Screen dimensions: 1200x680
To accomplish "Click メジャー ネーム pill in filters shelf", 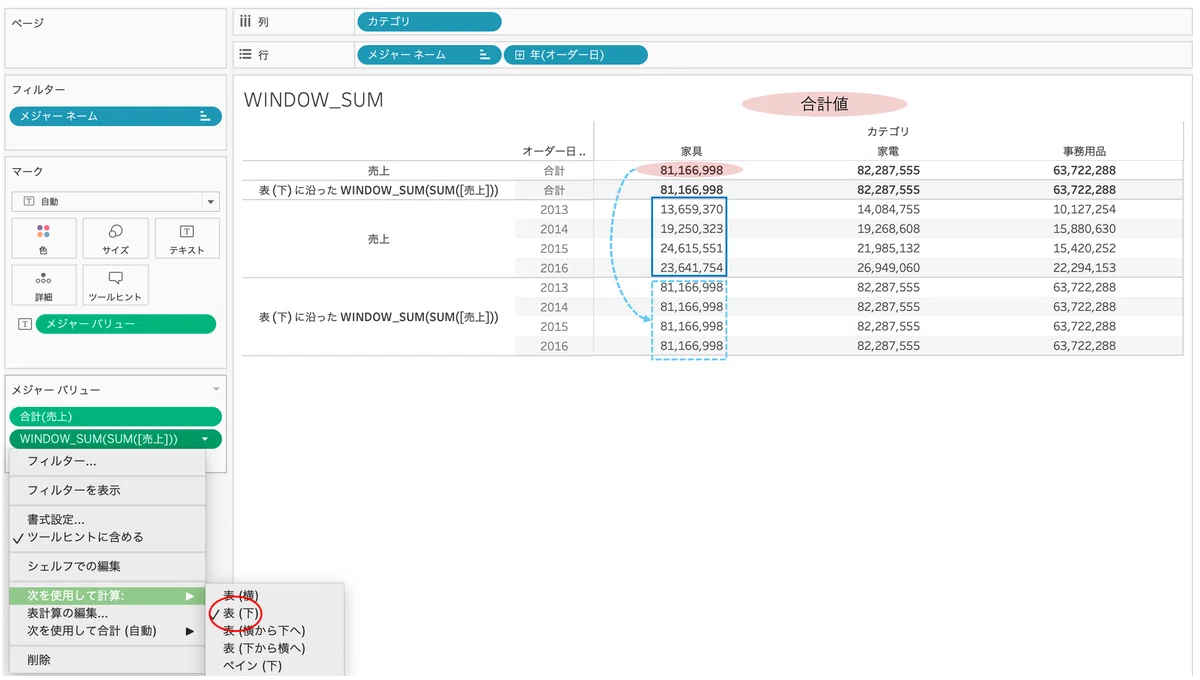I will click(116, 117).
